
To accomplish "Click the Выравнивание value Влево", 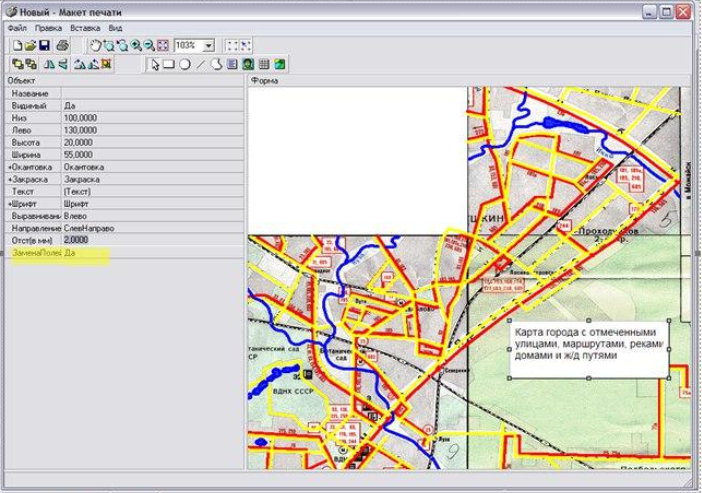I will coord(153,216).
